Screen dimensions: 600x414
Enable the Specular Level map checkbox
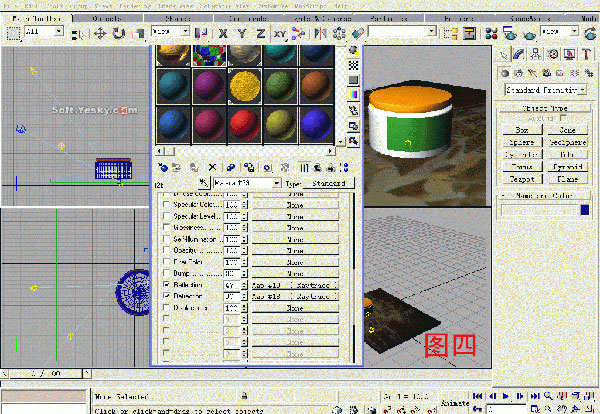(166, 216)
